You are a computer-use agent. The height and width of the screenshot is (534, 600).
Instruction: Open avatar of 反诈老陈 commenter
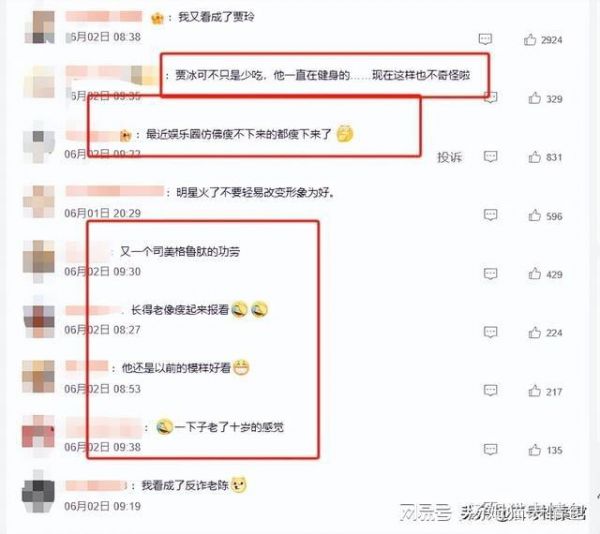[38, 493]
